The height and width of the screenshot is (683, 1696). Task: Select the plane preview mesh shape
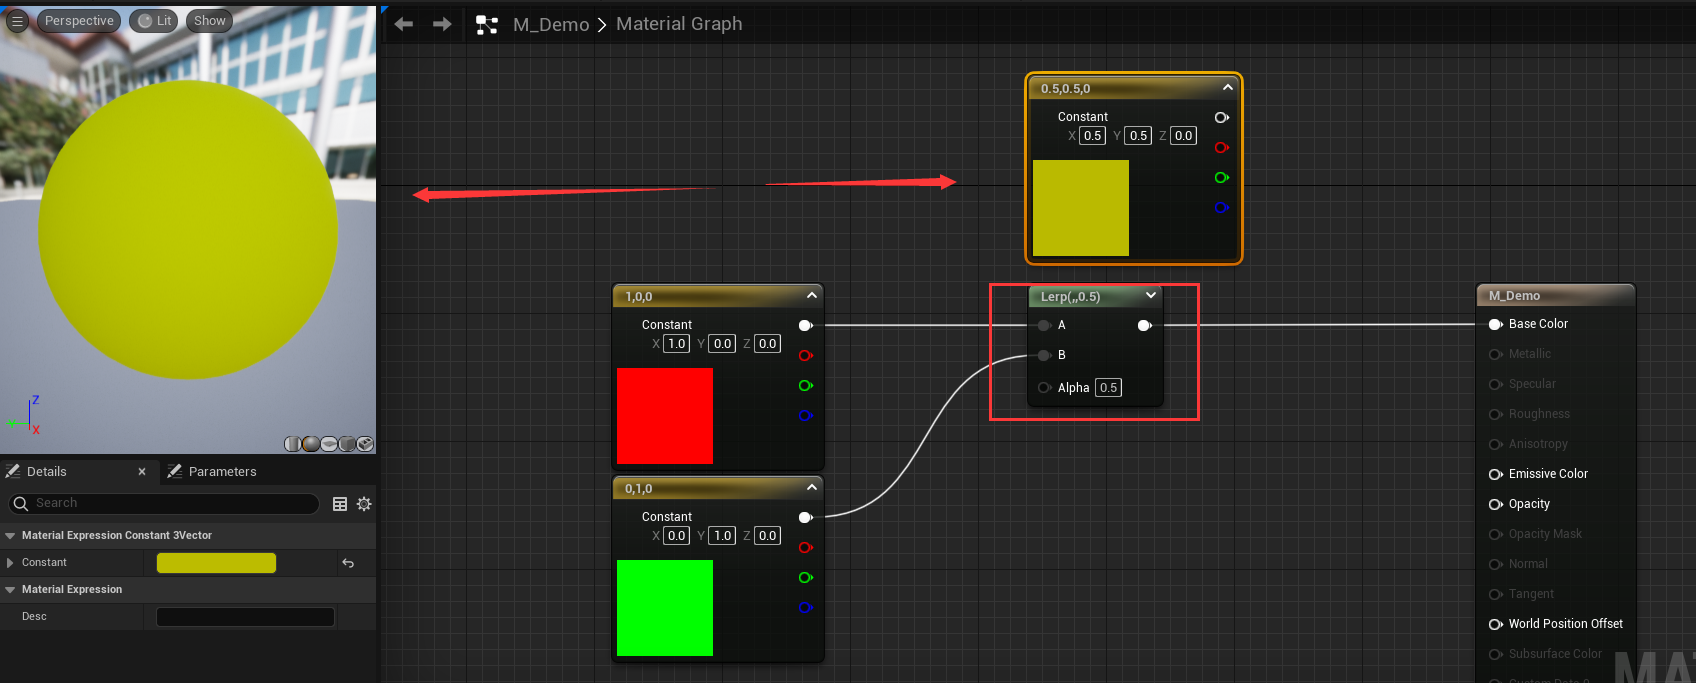(329, 444)
